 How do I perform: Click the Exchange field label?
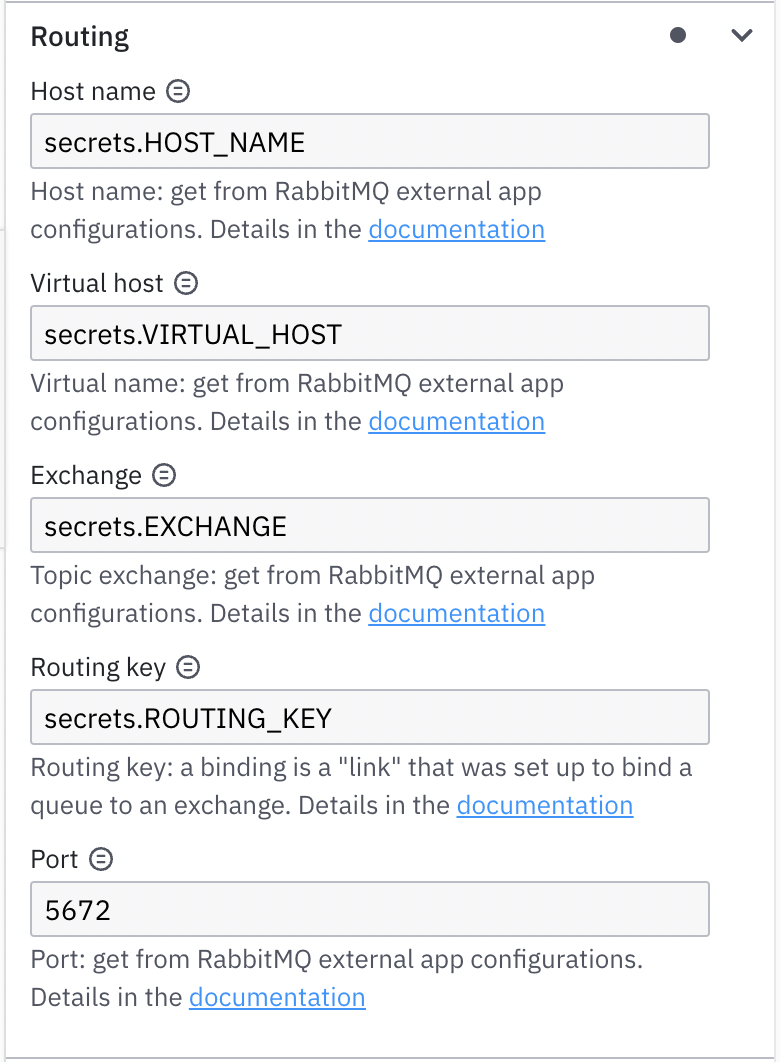[83, 475]
